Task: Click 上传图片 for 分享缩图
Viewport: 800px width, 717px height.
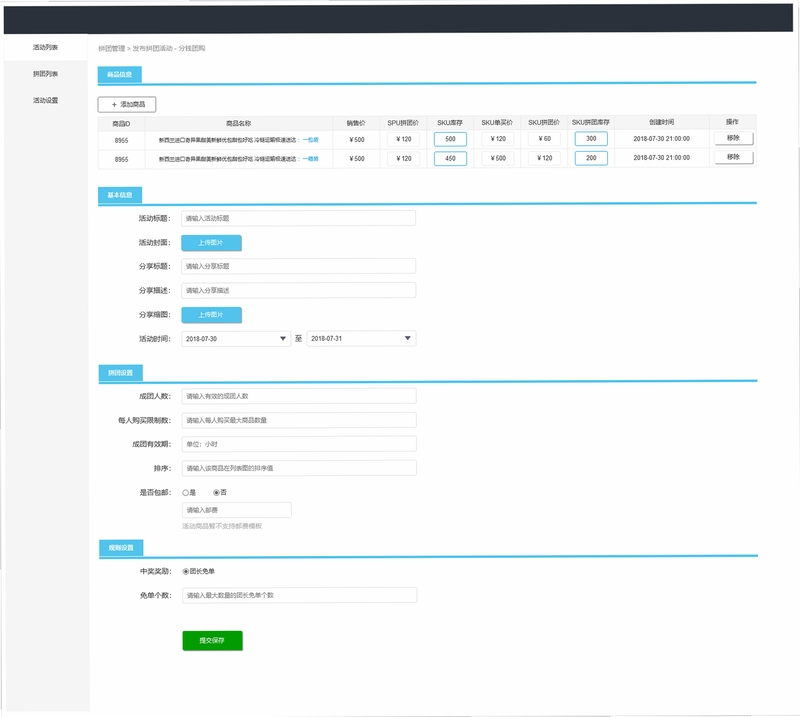Action: point(211,315)
